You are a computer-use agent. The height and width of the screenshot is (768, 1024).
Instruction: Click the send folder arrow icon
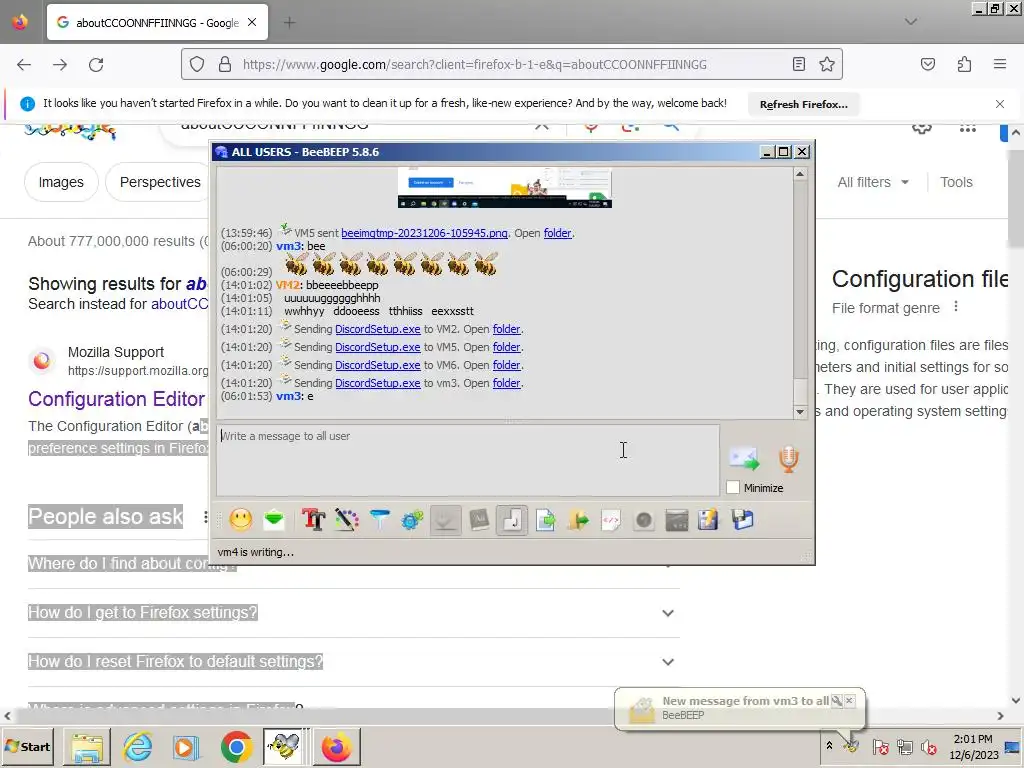578,520
